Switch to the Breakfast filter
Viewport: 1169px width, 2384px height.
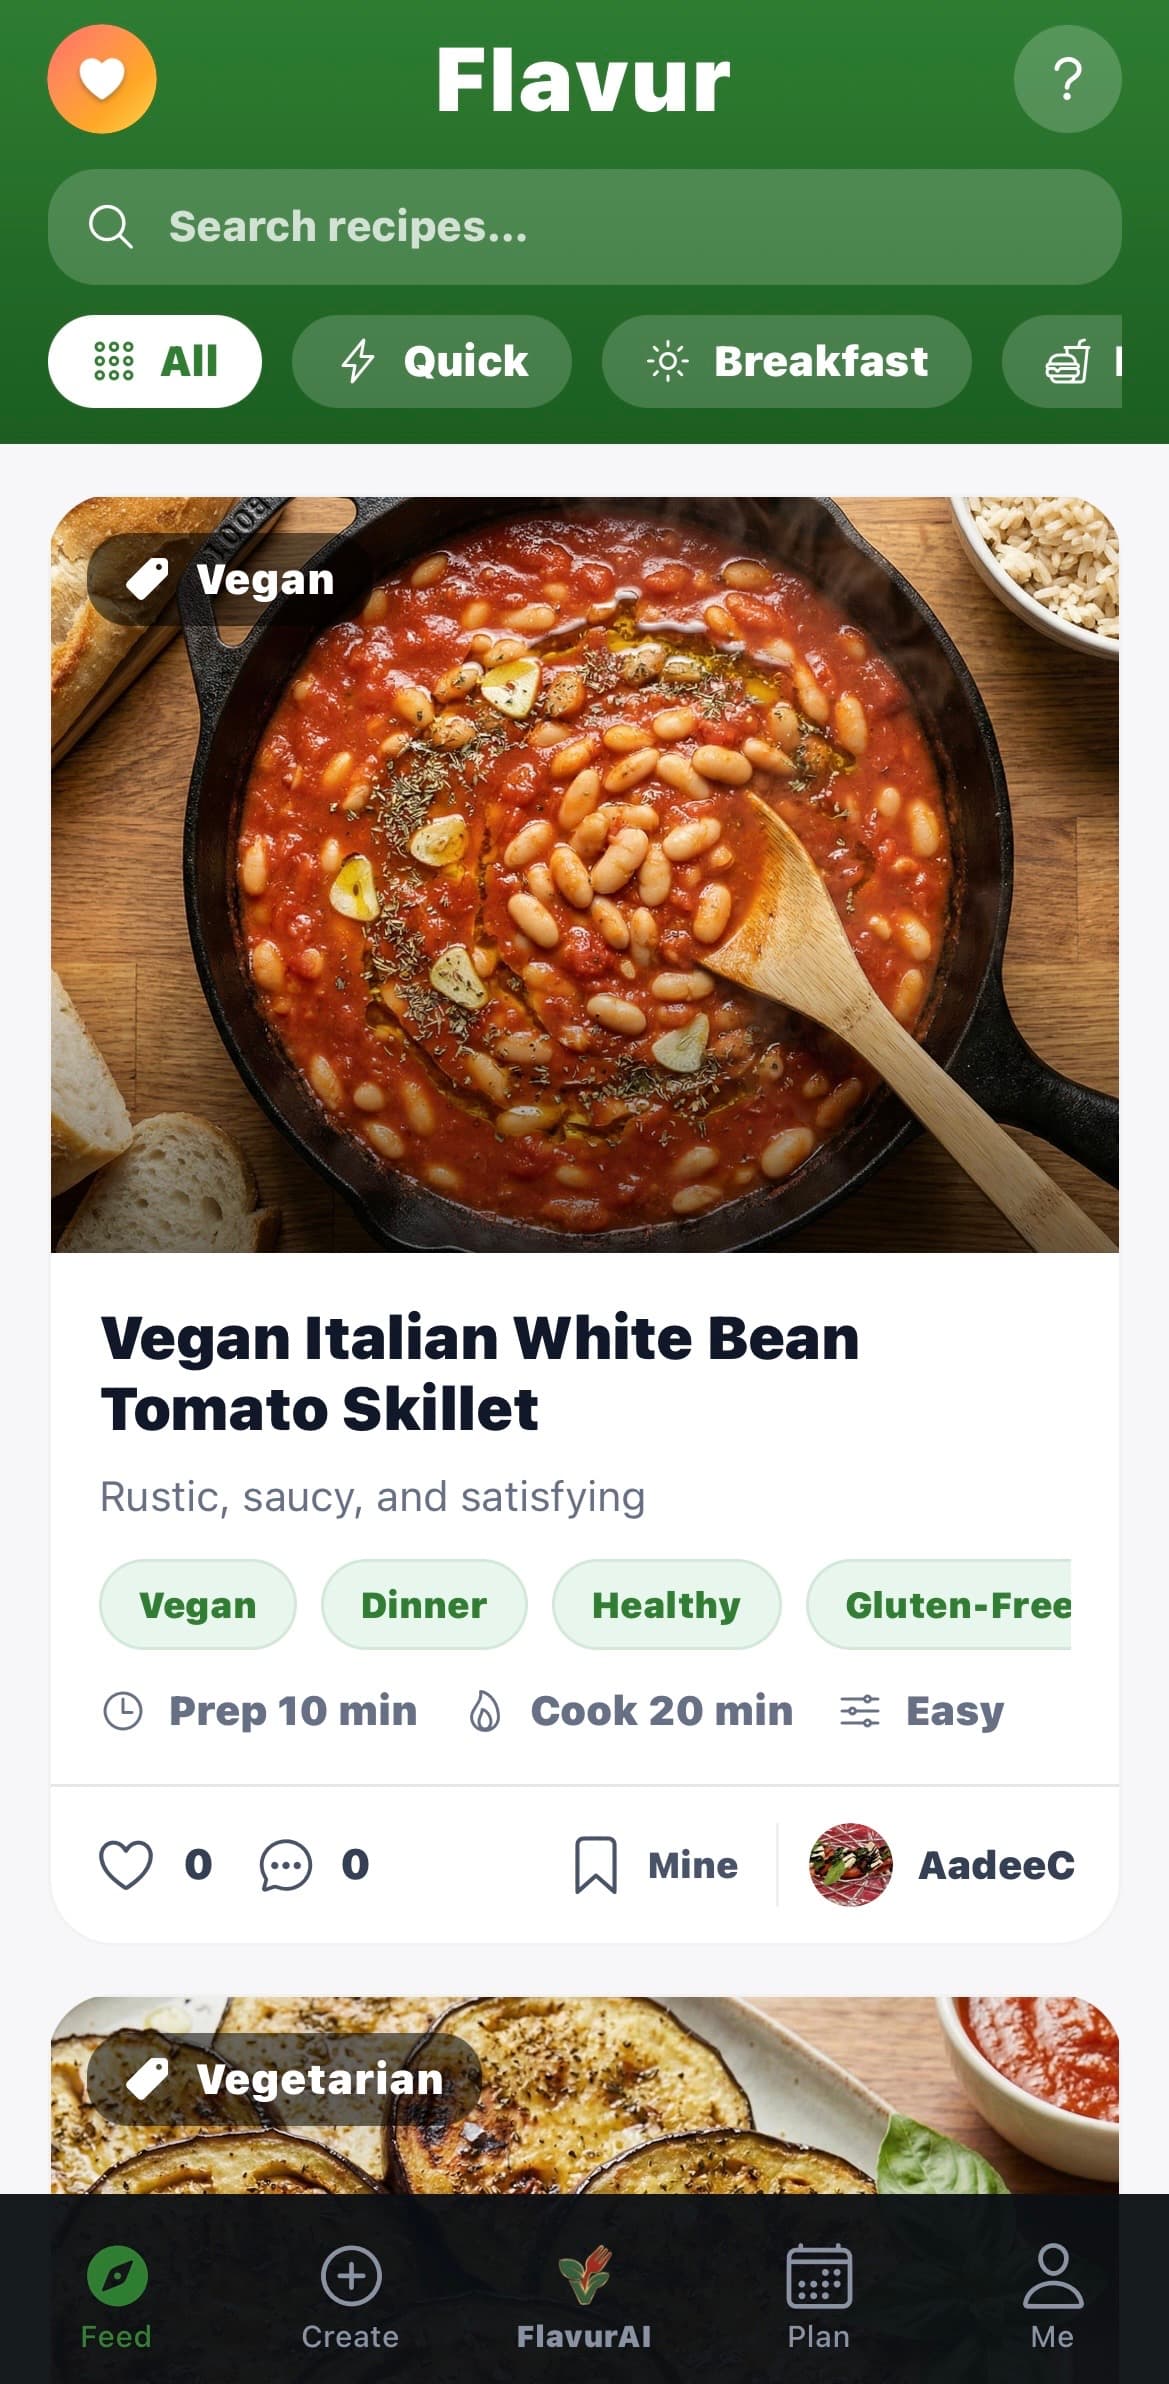pos(787,361)
